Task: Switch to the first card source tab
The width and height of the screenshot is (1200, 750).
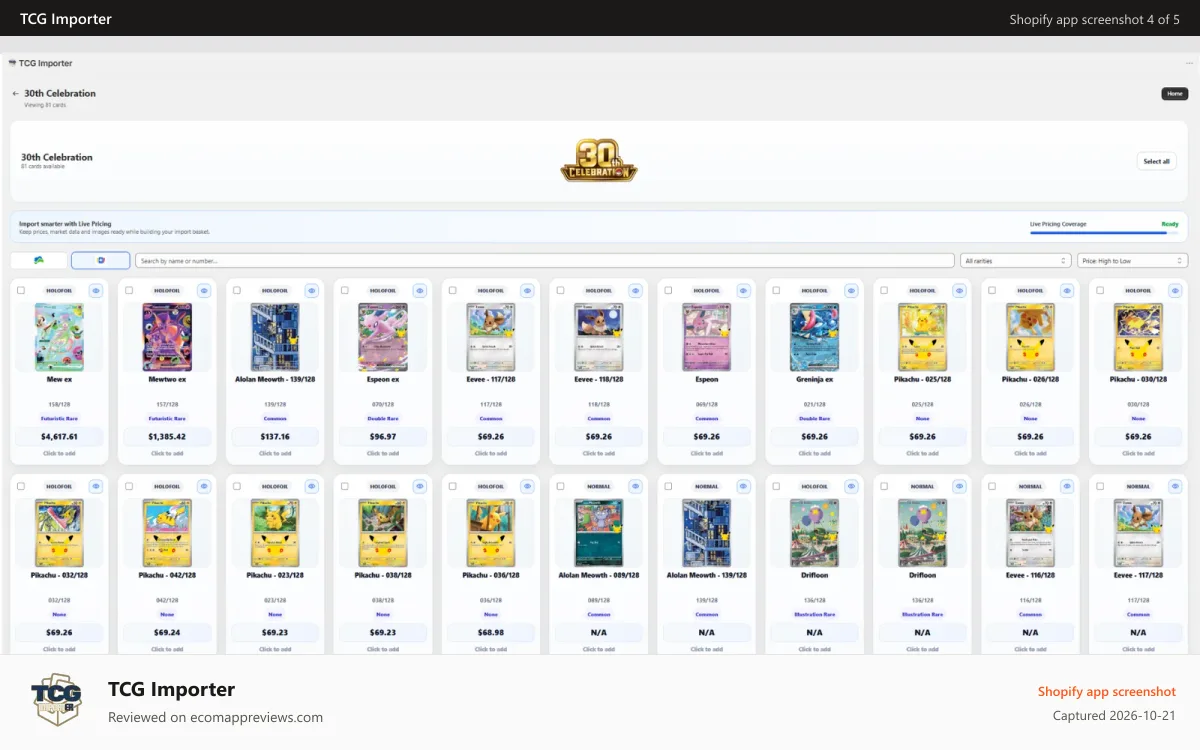Action: pos(39,260)
